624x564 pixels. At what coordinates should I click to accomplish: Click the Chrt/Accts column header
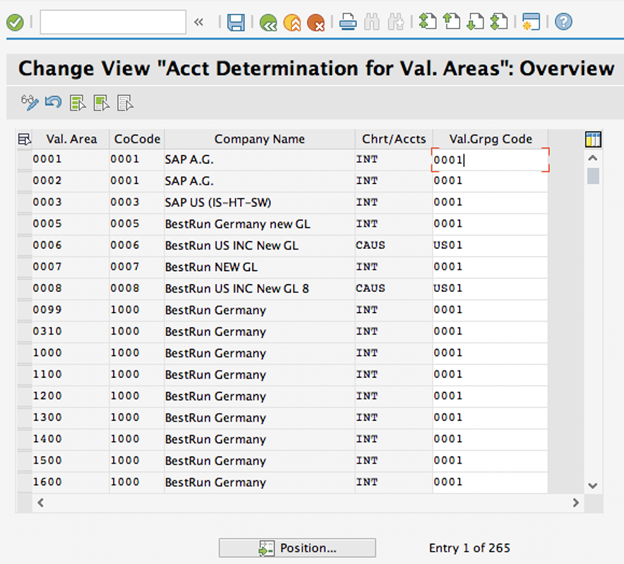[394, 139]
